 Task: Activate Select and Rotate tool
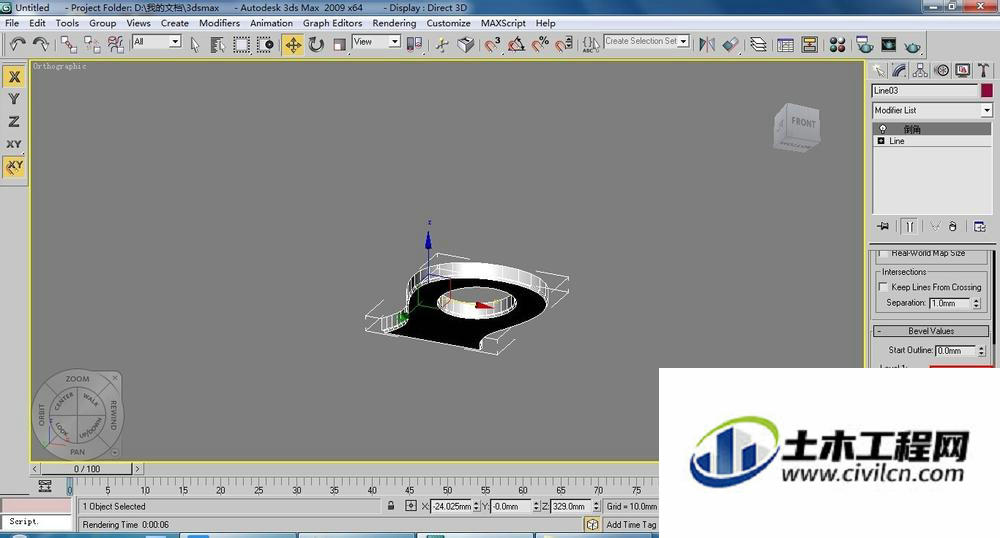click(316, 45)
